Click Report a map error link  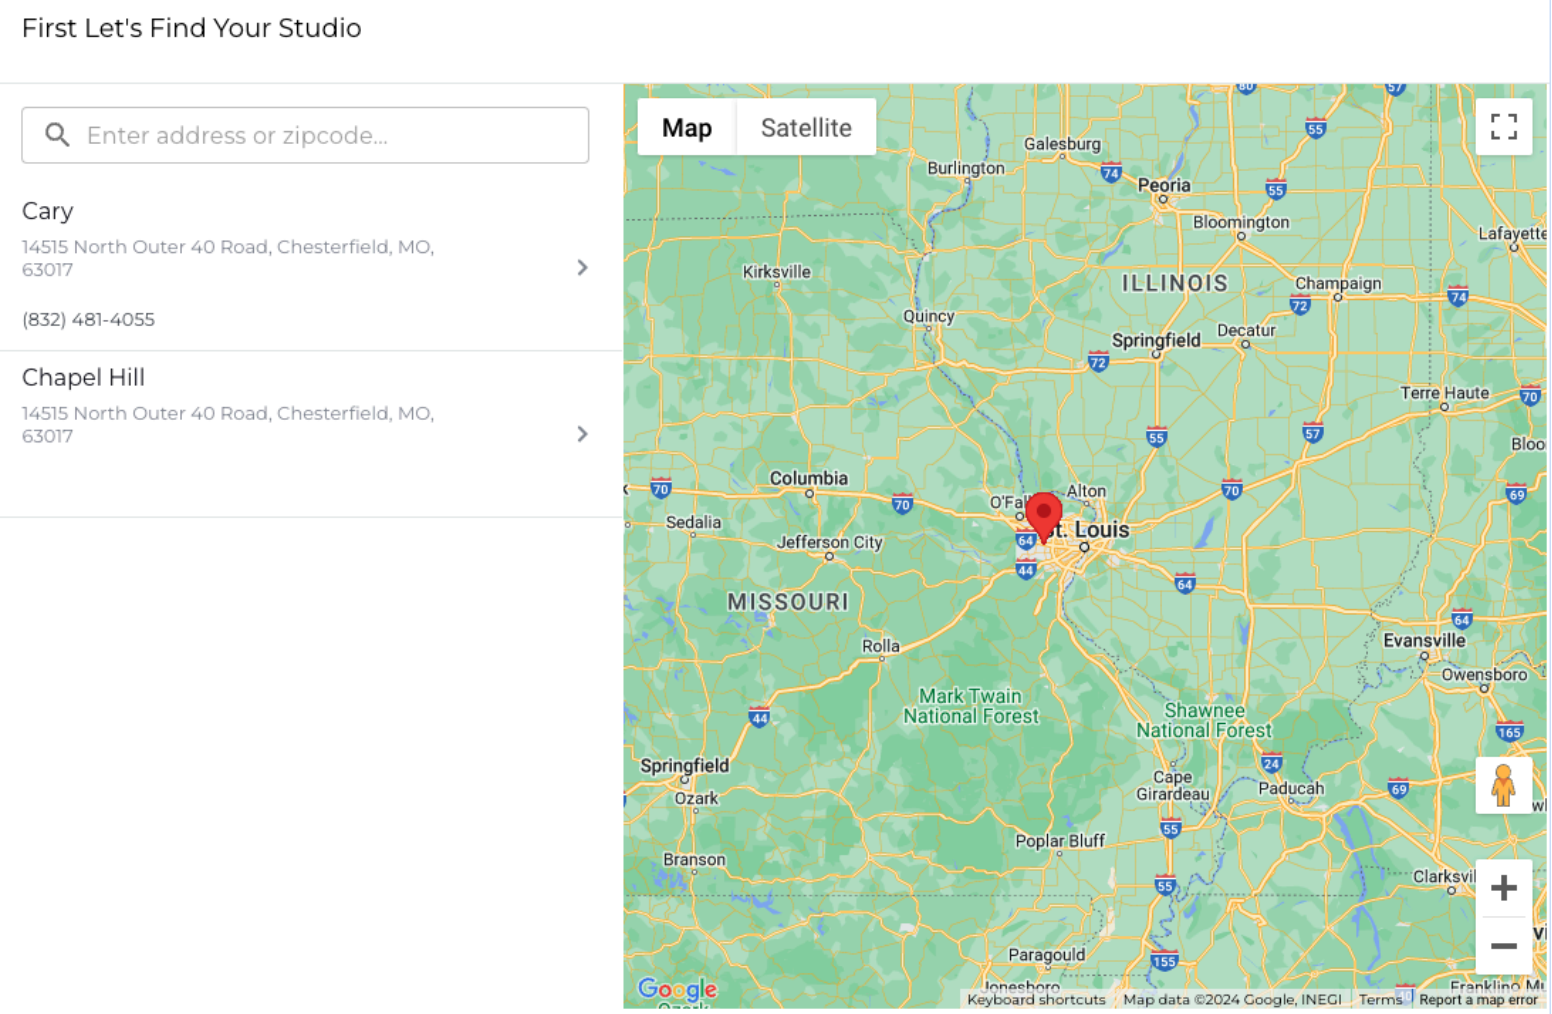(1478, 1000)
